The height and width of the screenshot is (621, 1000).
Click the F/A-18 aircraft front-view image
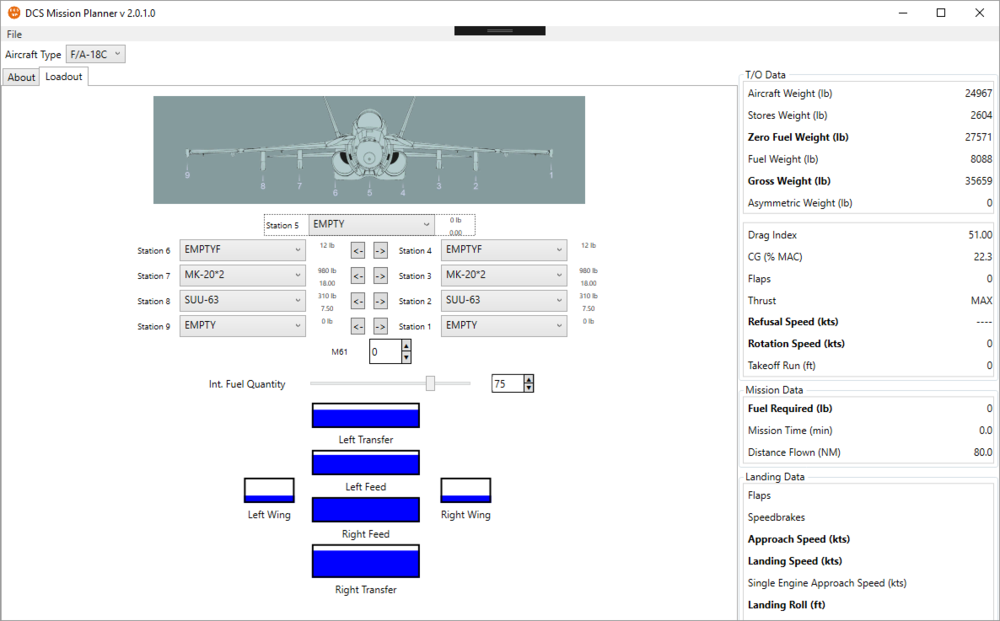[x=369, y=150]
